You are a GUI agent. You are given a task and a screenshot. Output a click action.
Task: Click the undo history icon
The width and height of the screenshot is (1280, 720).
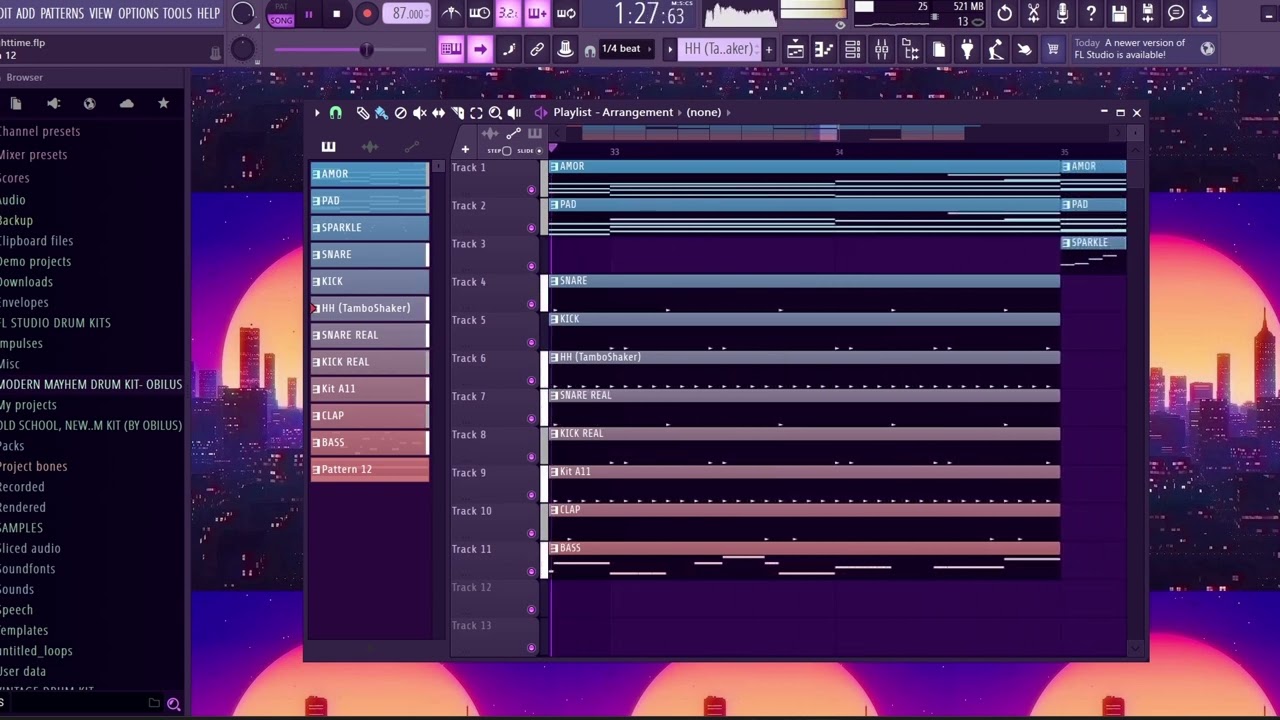coord(1005,13)
